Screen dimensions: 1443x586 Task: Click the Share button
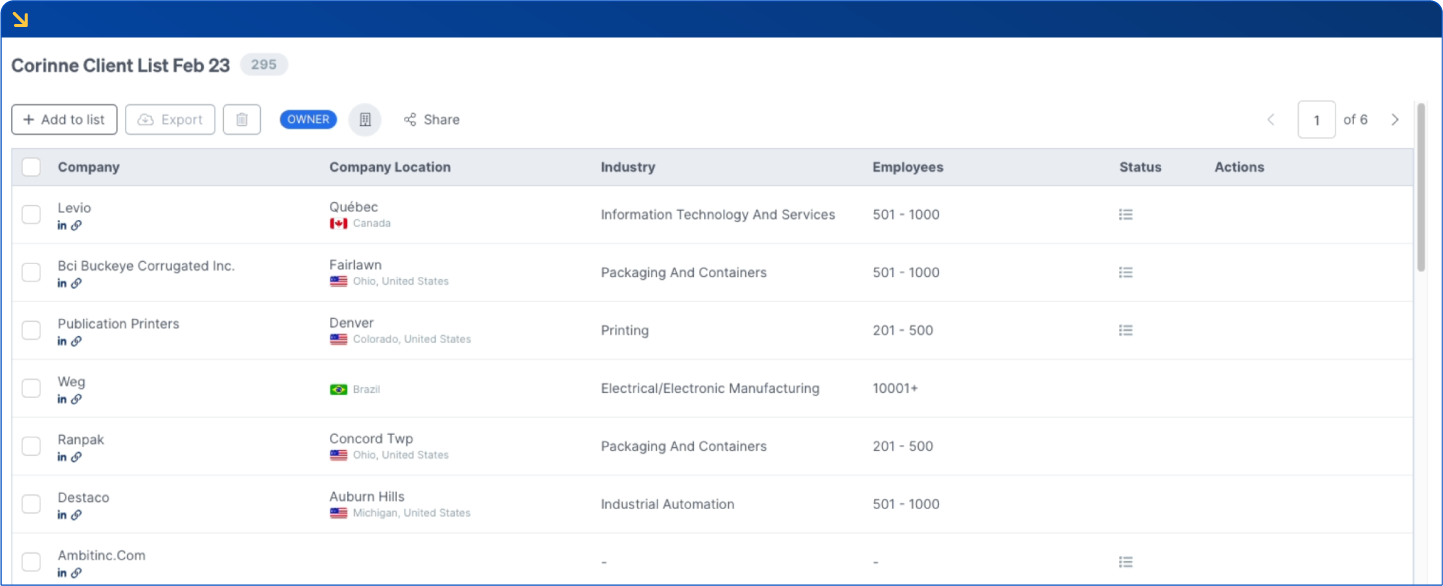(x=432, y=120)
